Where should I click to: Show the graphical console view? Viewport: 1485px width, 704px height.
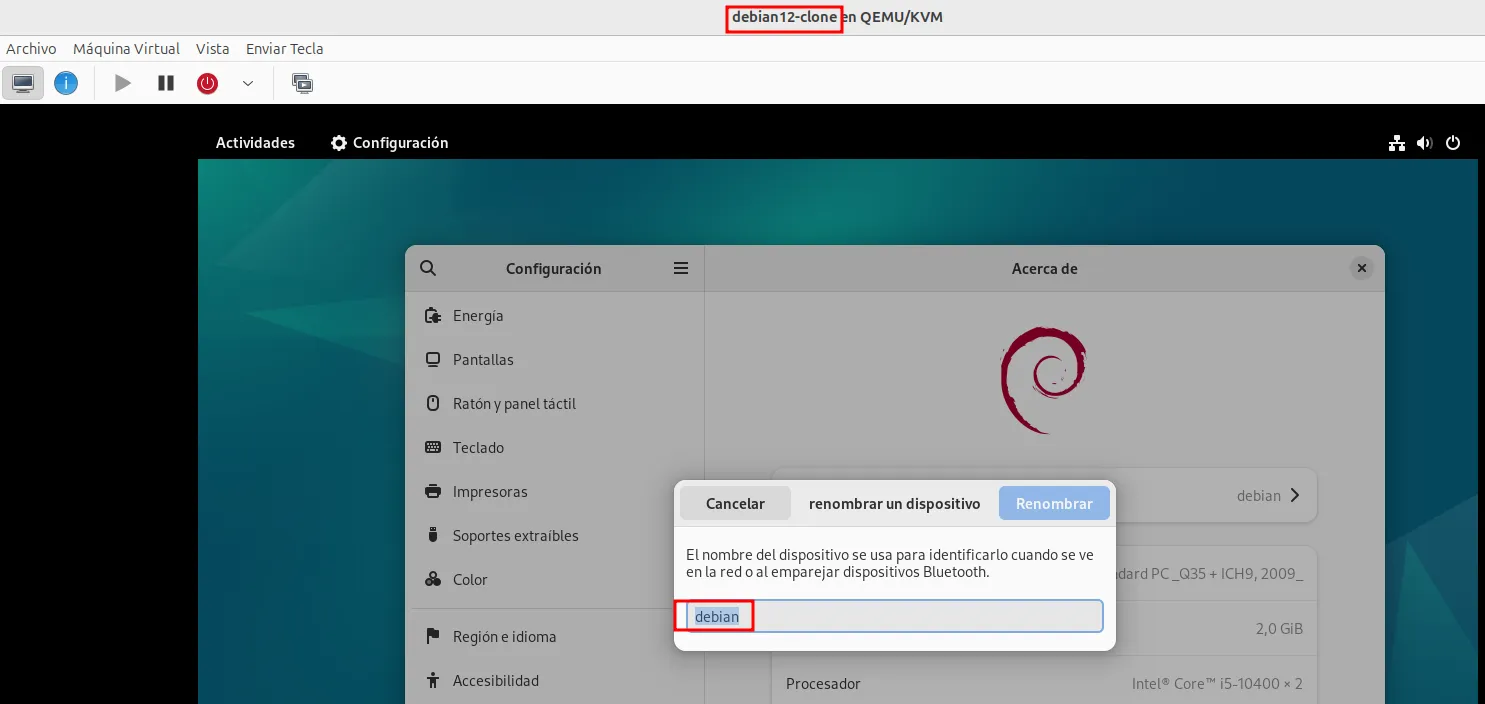[23, 83]
